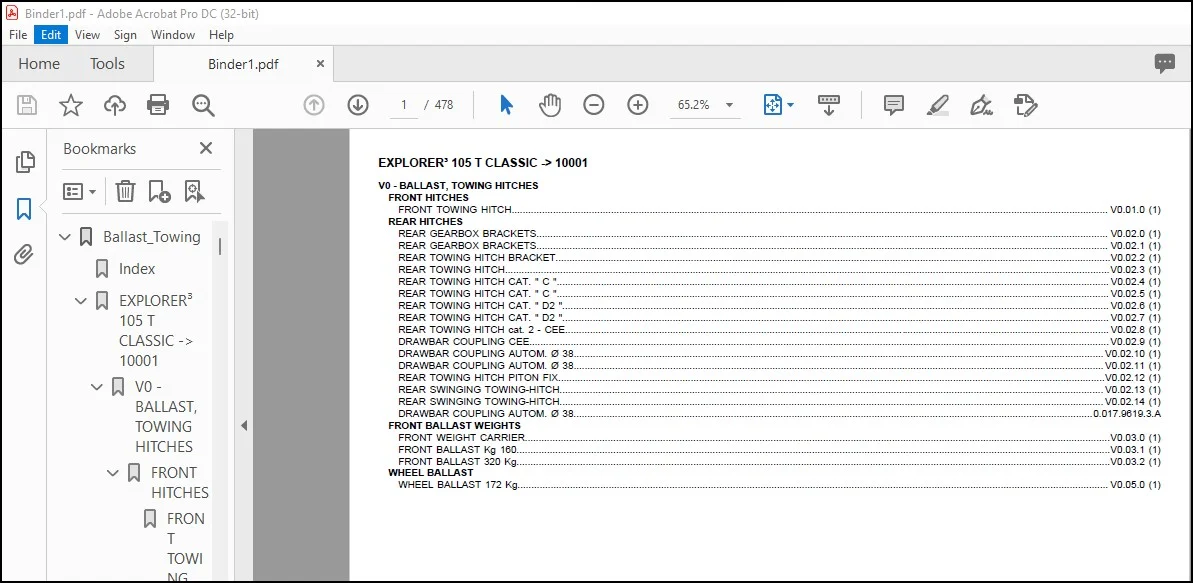1193x583 pixels.
Task: Click find current bookmark icon
Action: coord(194,191)
